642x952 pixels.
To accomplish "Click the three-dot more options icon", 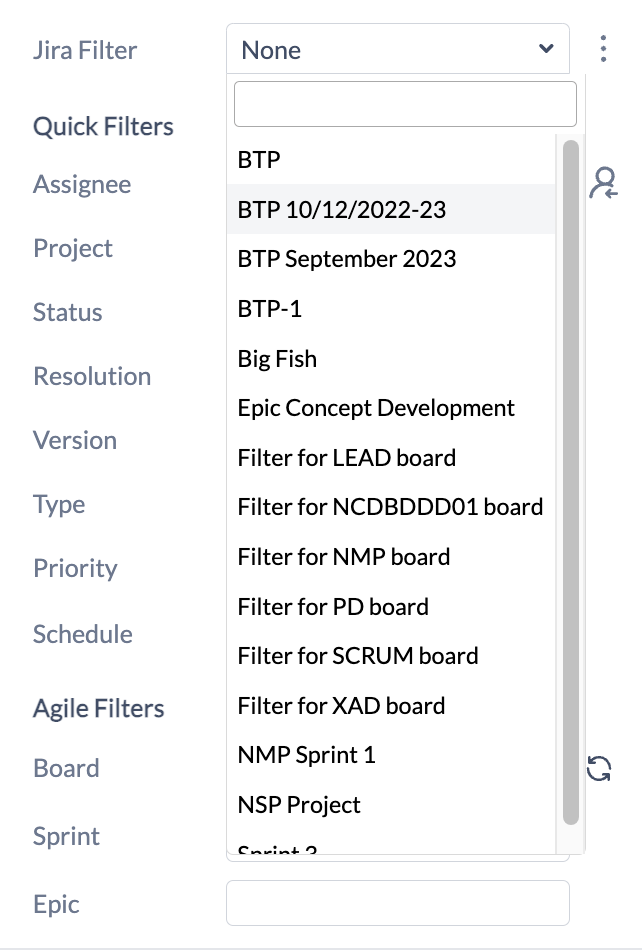I will [603, 49].
